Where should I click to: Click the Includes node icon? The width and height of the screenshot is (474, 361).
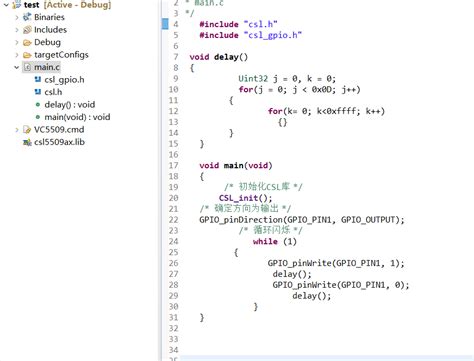coord(27,30)
